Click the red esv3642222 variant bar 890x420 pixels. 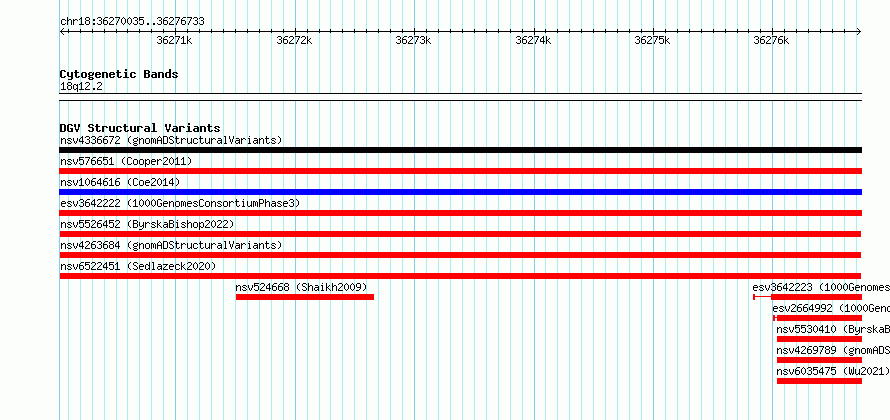point(461,213)
